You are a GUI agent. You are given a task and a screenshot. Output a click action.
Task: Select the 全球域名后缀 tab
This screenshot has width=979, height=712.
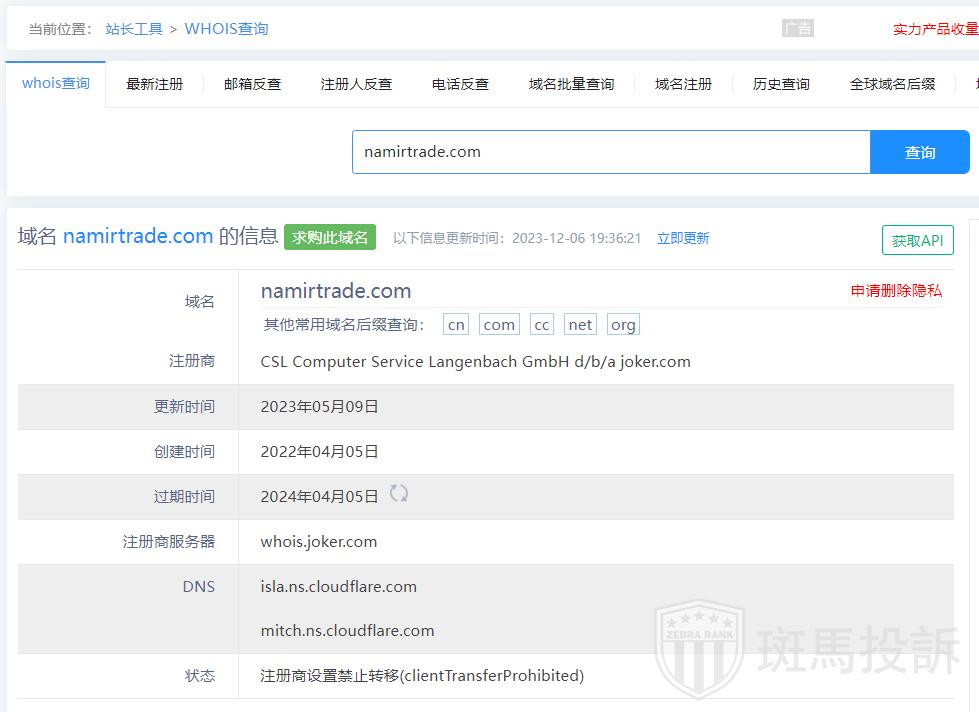[892, 85]
